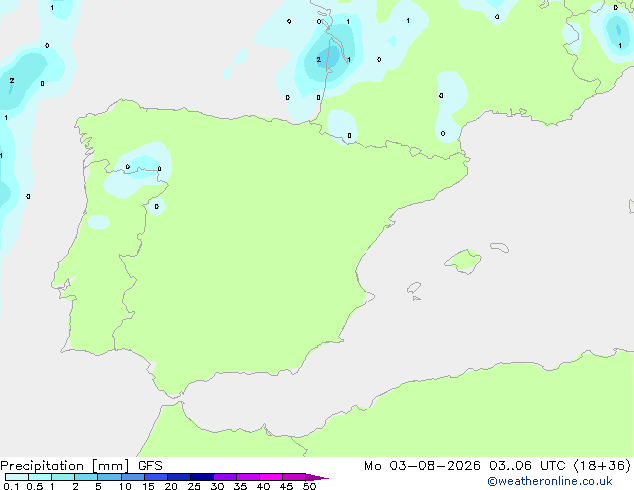Click the '35' legend scale label

[240, 486]
